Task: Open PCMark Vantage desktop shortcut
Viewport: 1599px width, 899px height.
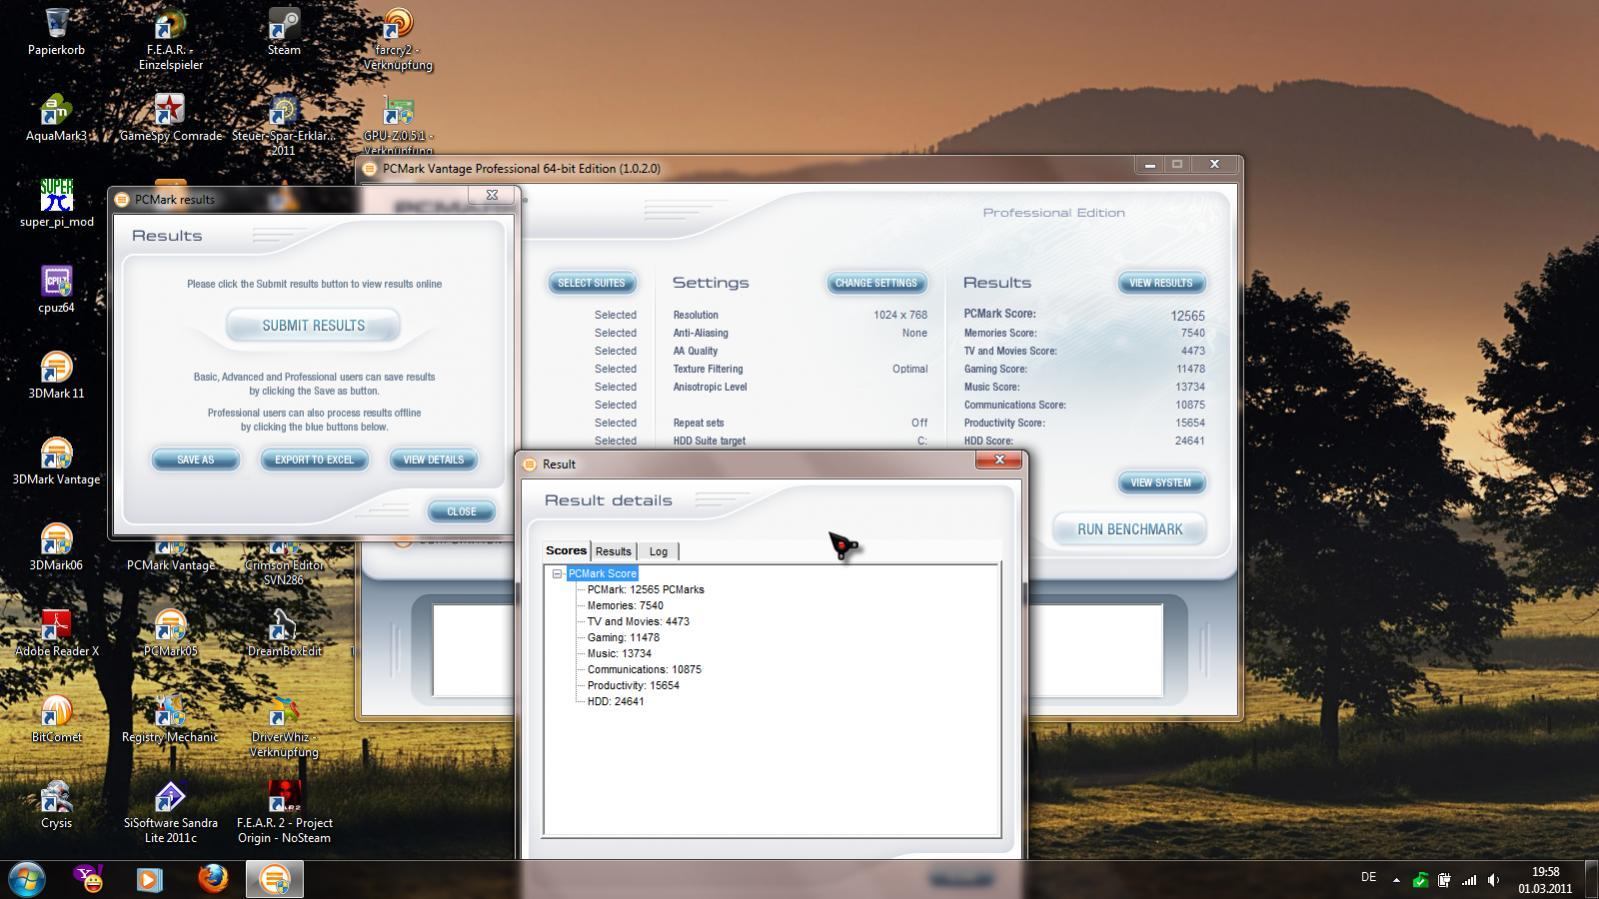Action: click(170, 558)
